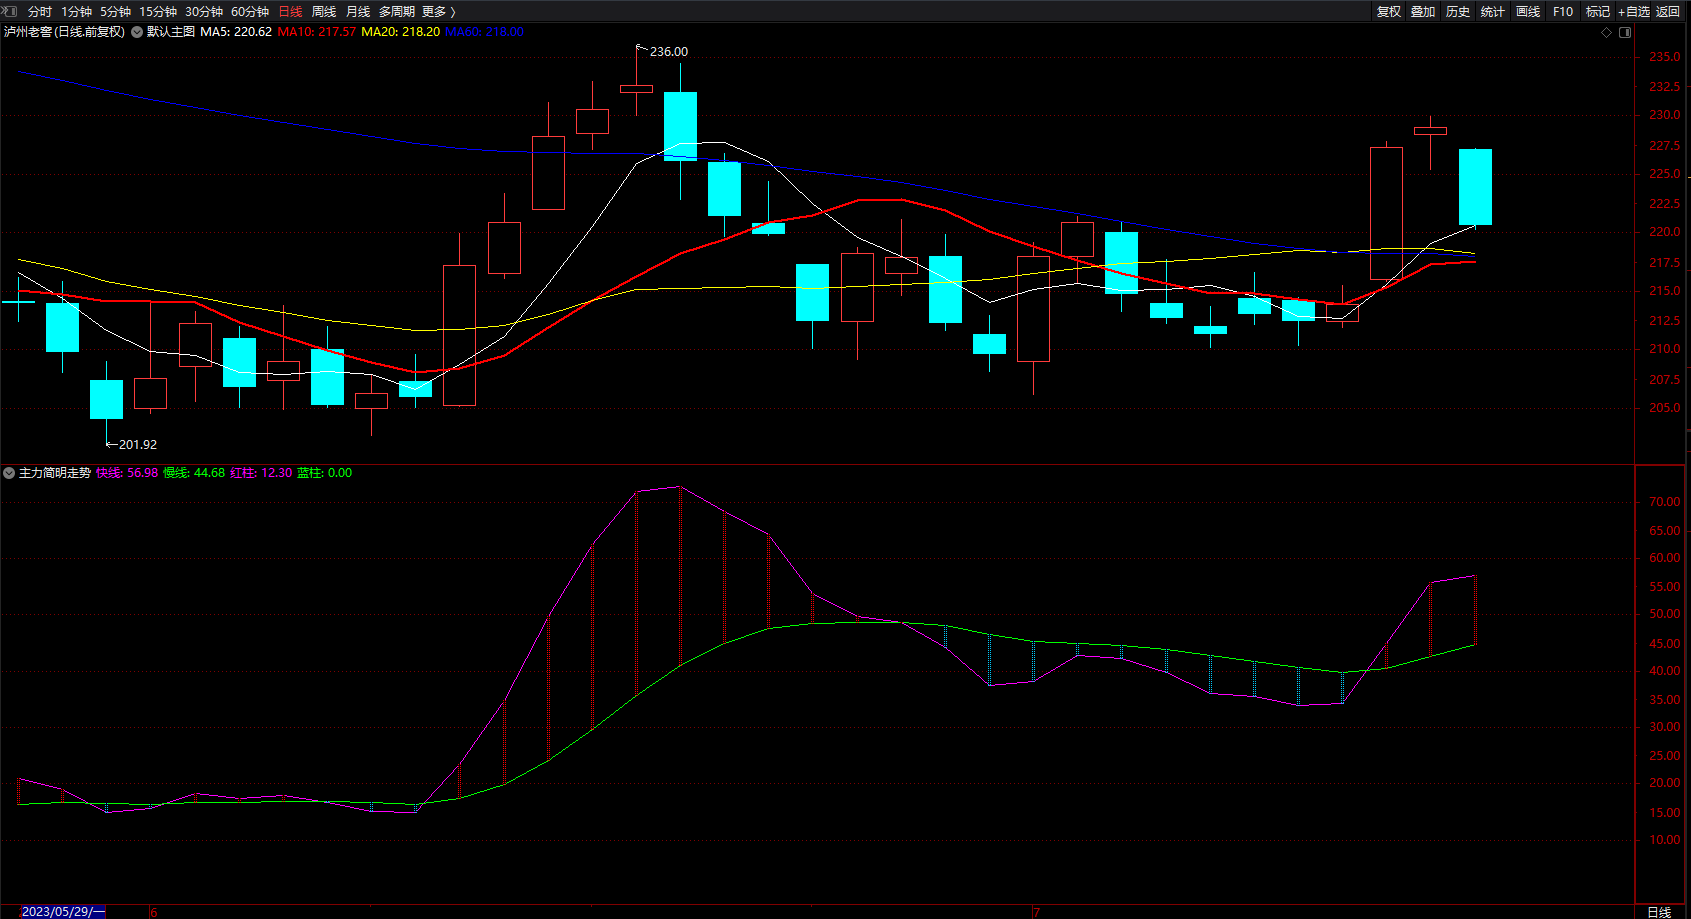
Task: Click the MA60: 218.00 value
Action: pos(485,32)
